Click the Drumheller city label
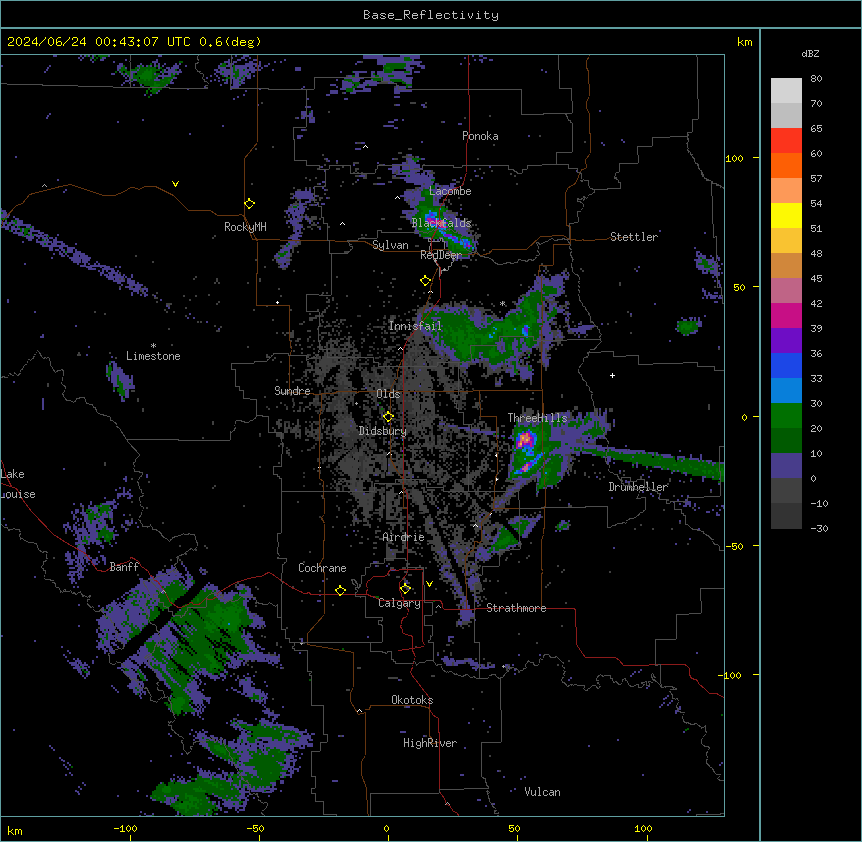The height and width of the screenshot is (842, 862). click(x=638, y=487)
